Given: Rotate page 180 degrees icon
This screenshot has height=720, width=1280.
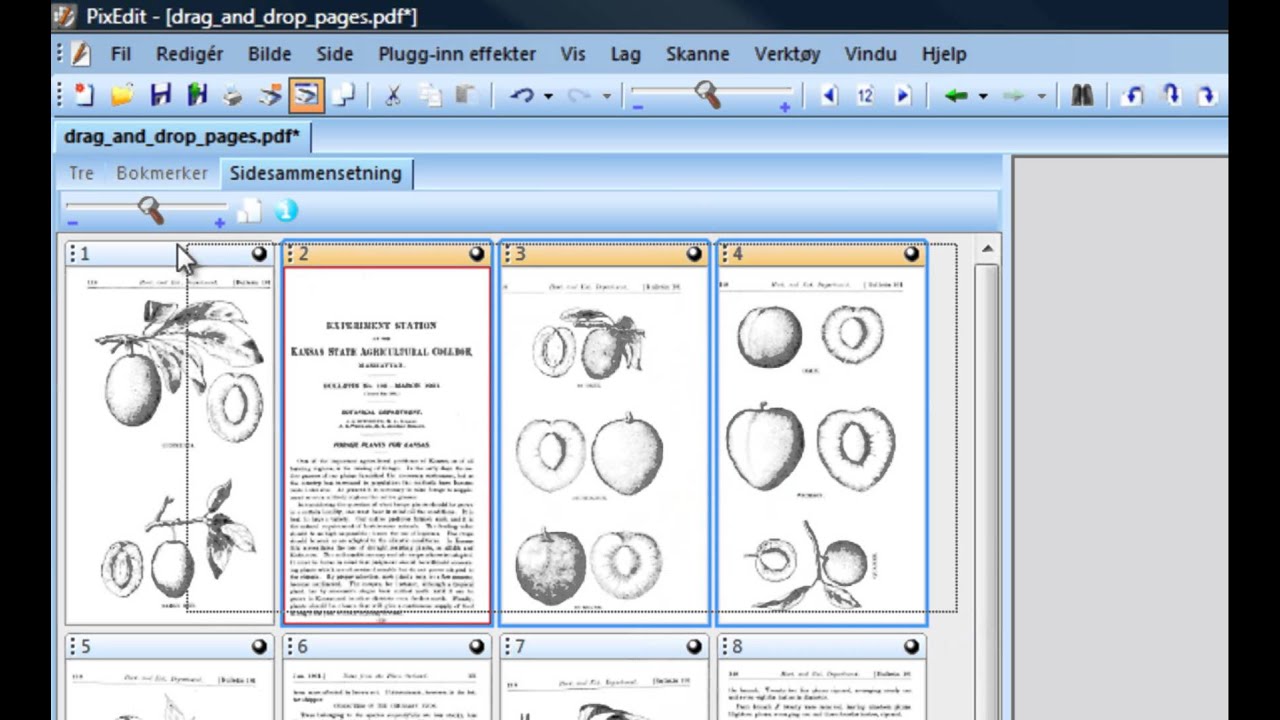Looking at the screenshot, I should [x=1170, y=96].
